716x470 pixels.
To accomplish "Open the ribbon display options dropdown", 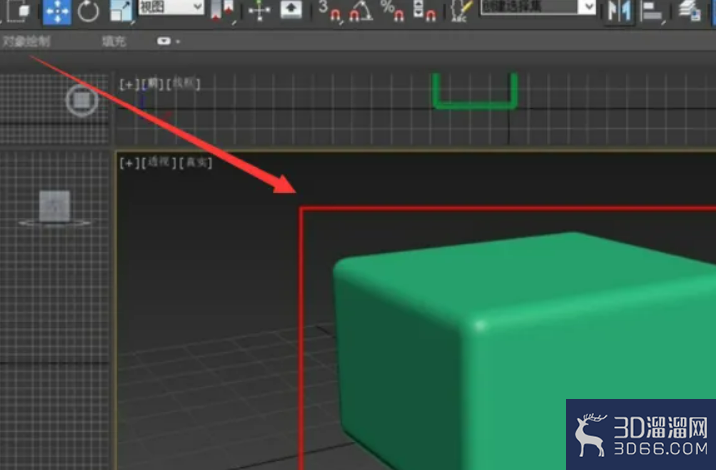I will pos(168,42).
